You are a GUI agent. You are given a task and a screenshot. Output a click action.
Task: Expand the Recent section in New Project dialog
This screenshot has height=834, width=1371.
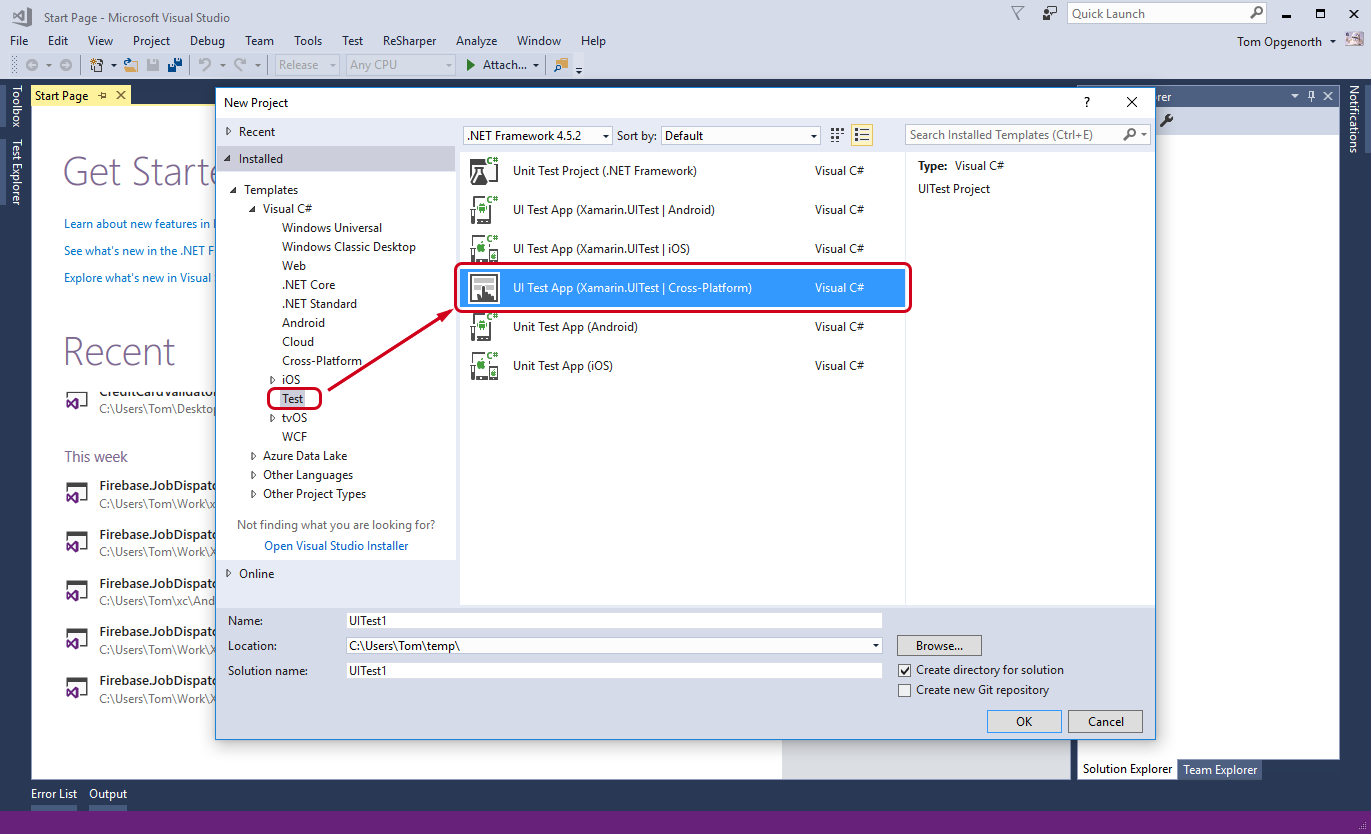229,132
